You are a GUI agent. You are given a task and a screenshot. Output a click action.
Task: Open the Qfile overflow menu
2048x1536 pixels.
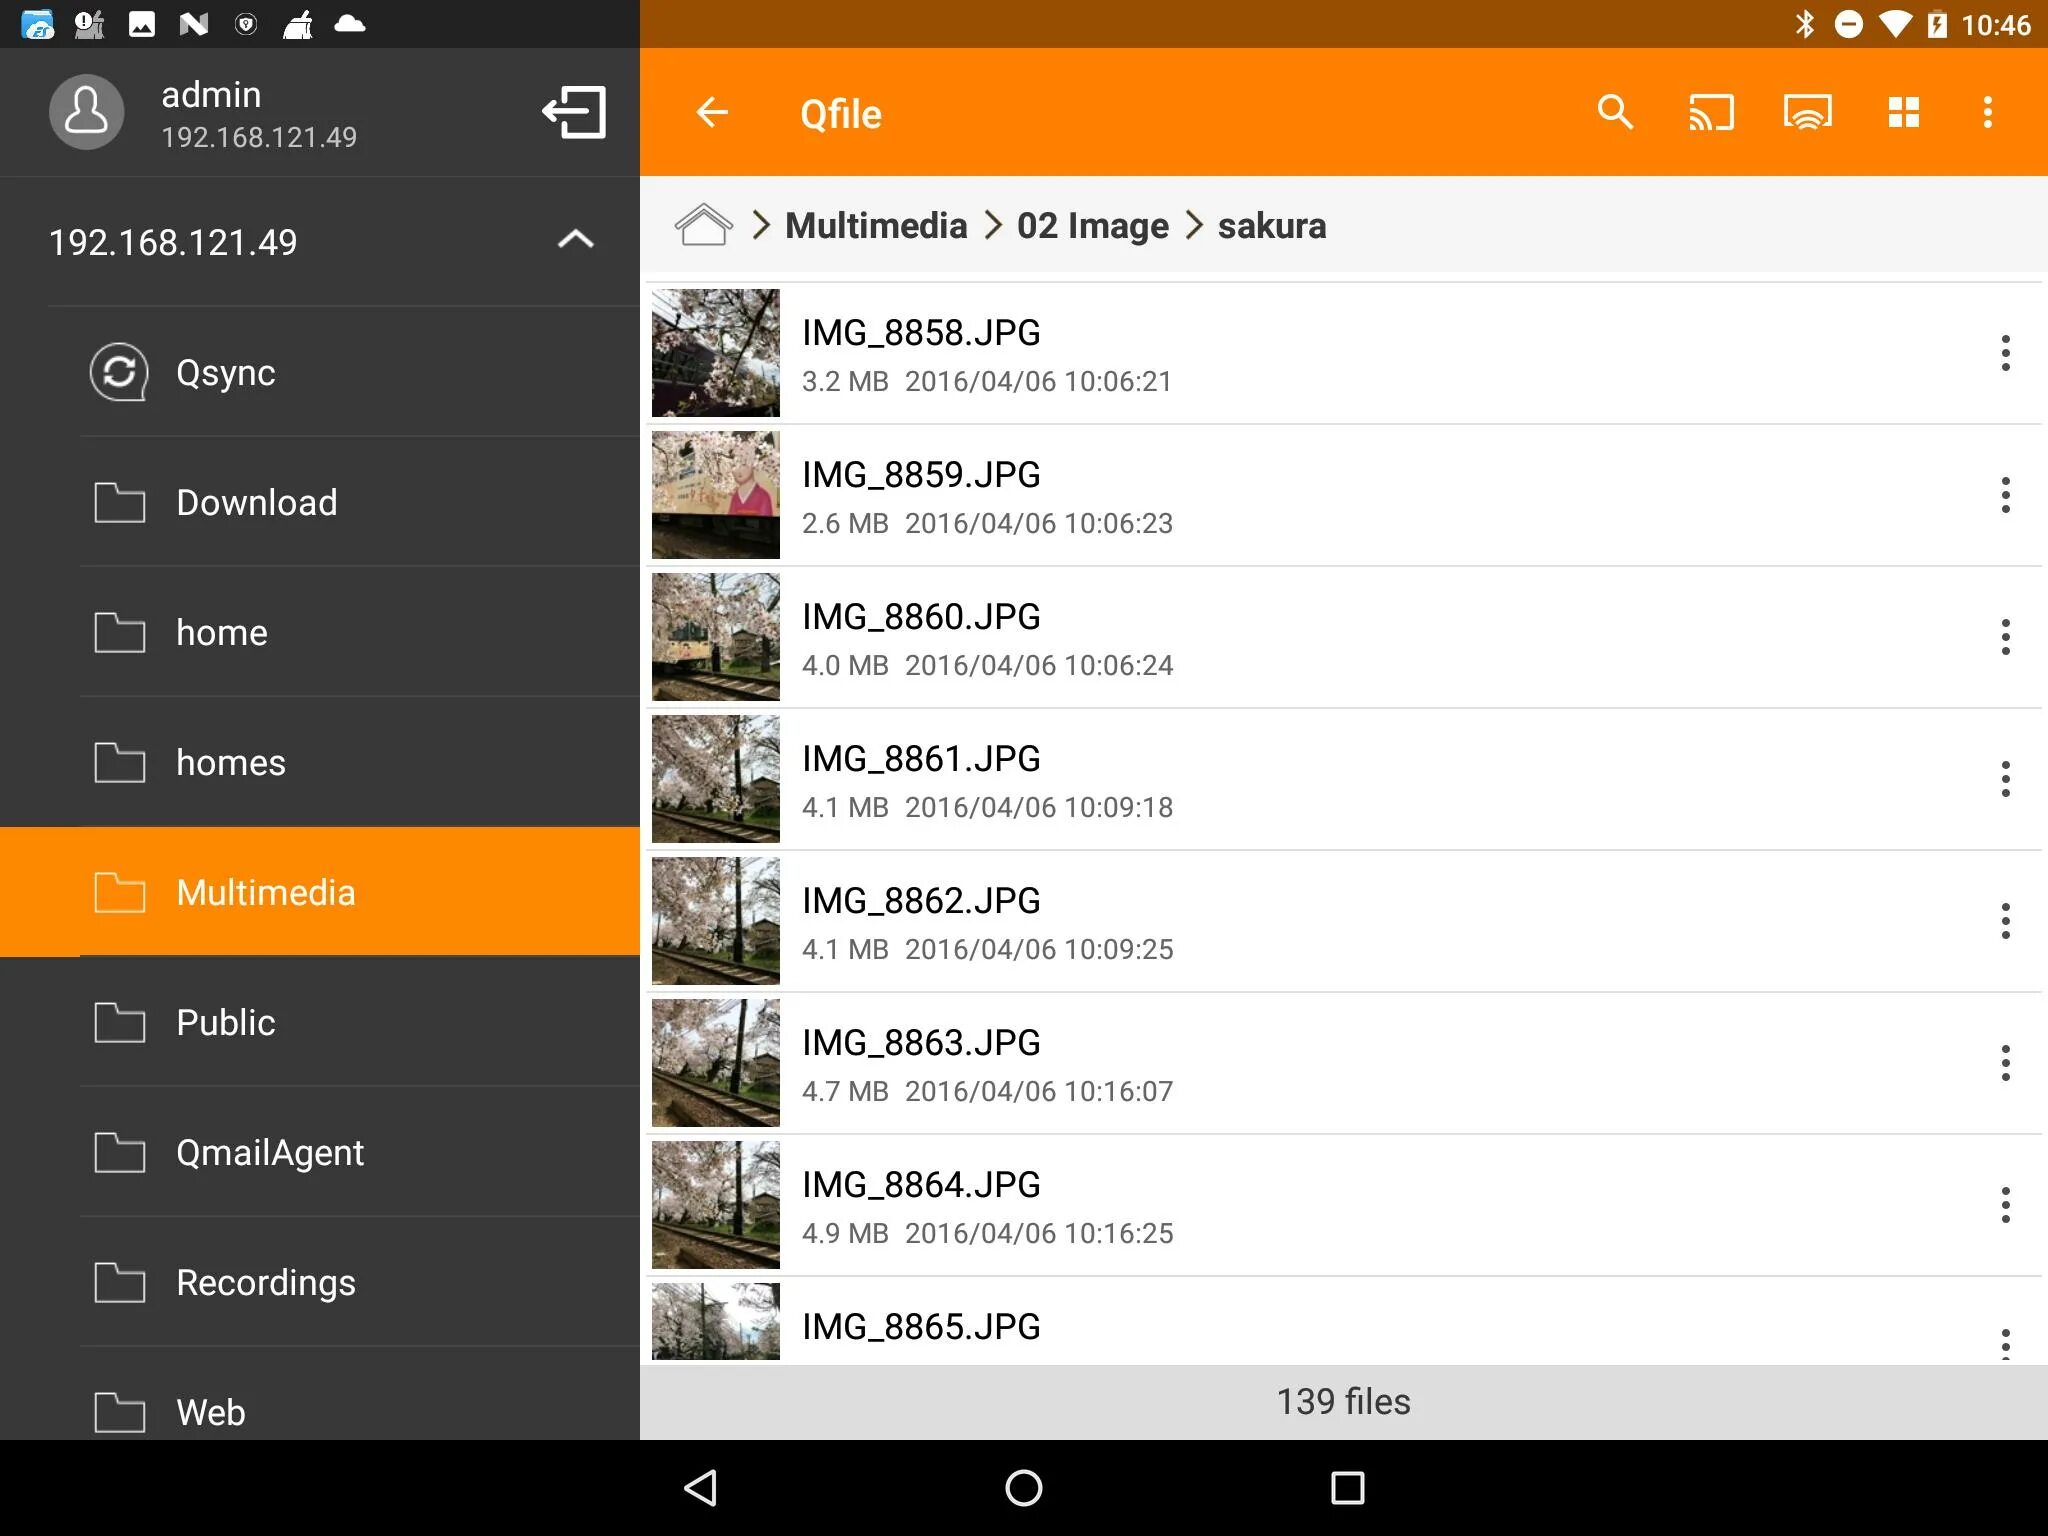1986,112
